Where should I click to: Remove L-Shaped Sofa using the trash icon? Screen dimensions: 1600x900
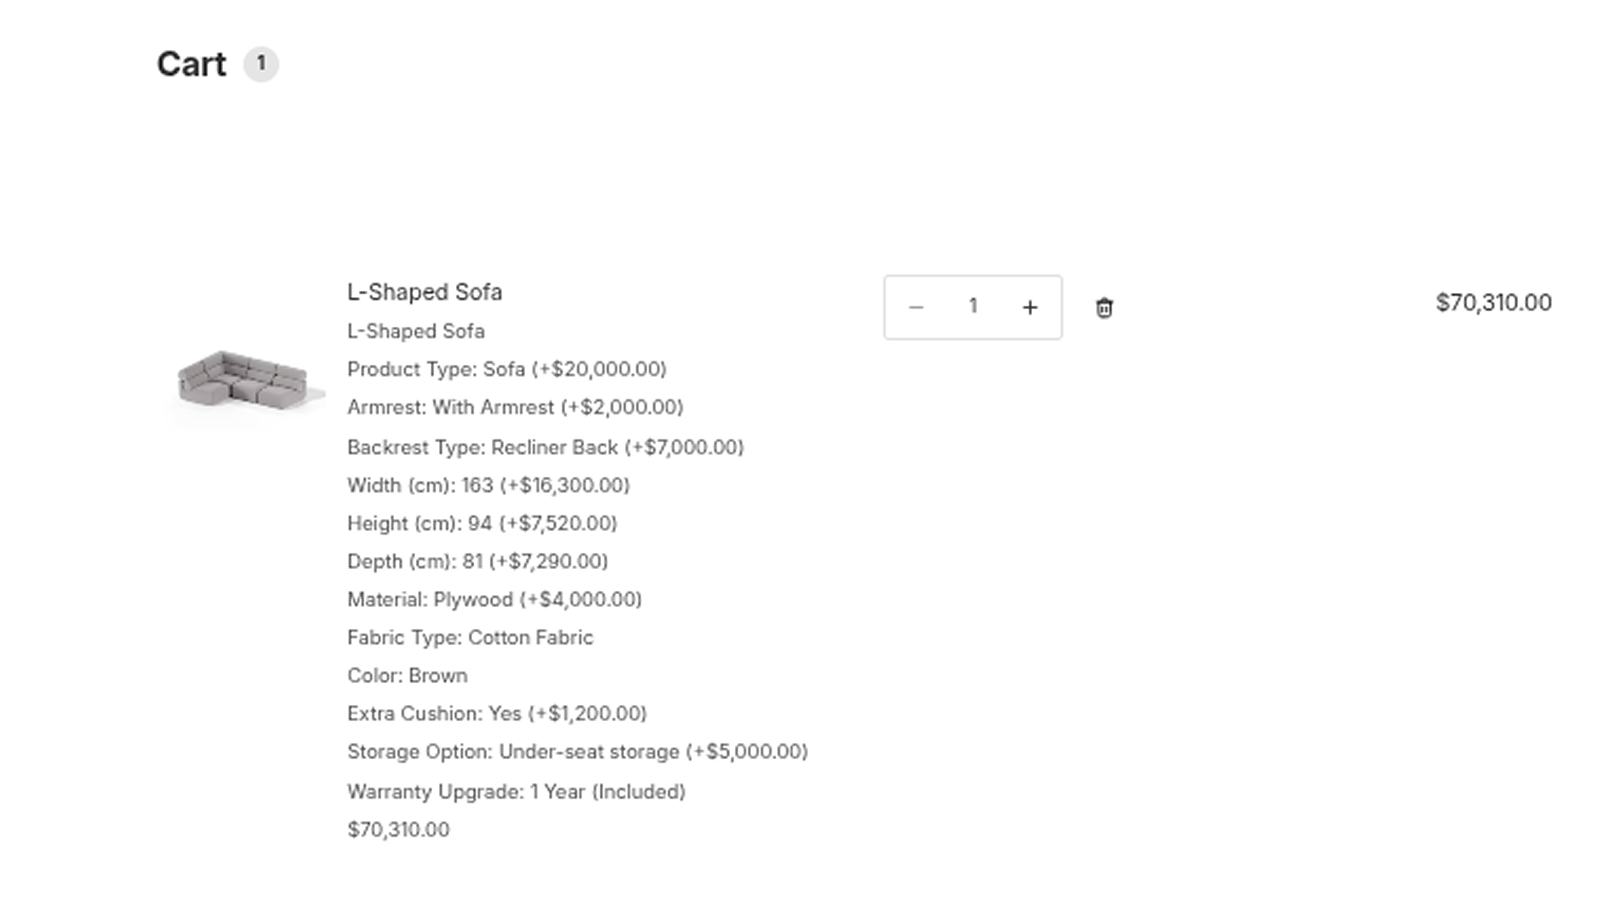pos(1104,308)
